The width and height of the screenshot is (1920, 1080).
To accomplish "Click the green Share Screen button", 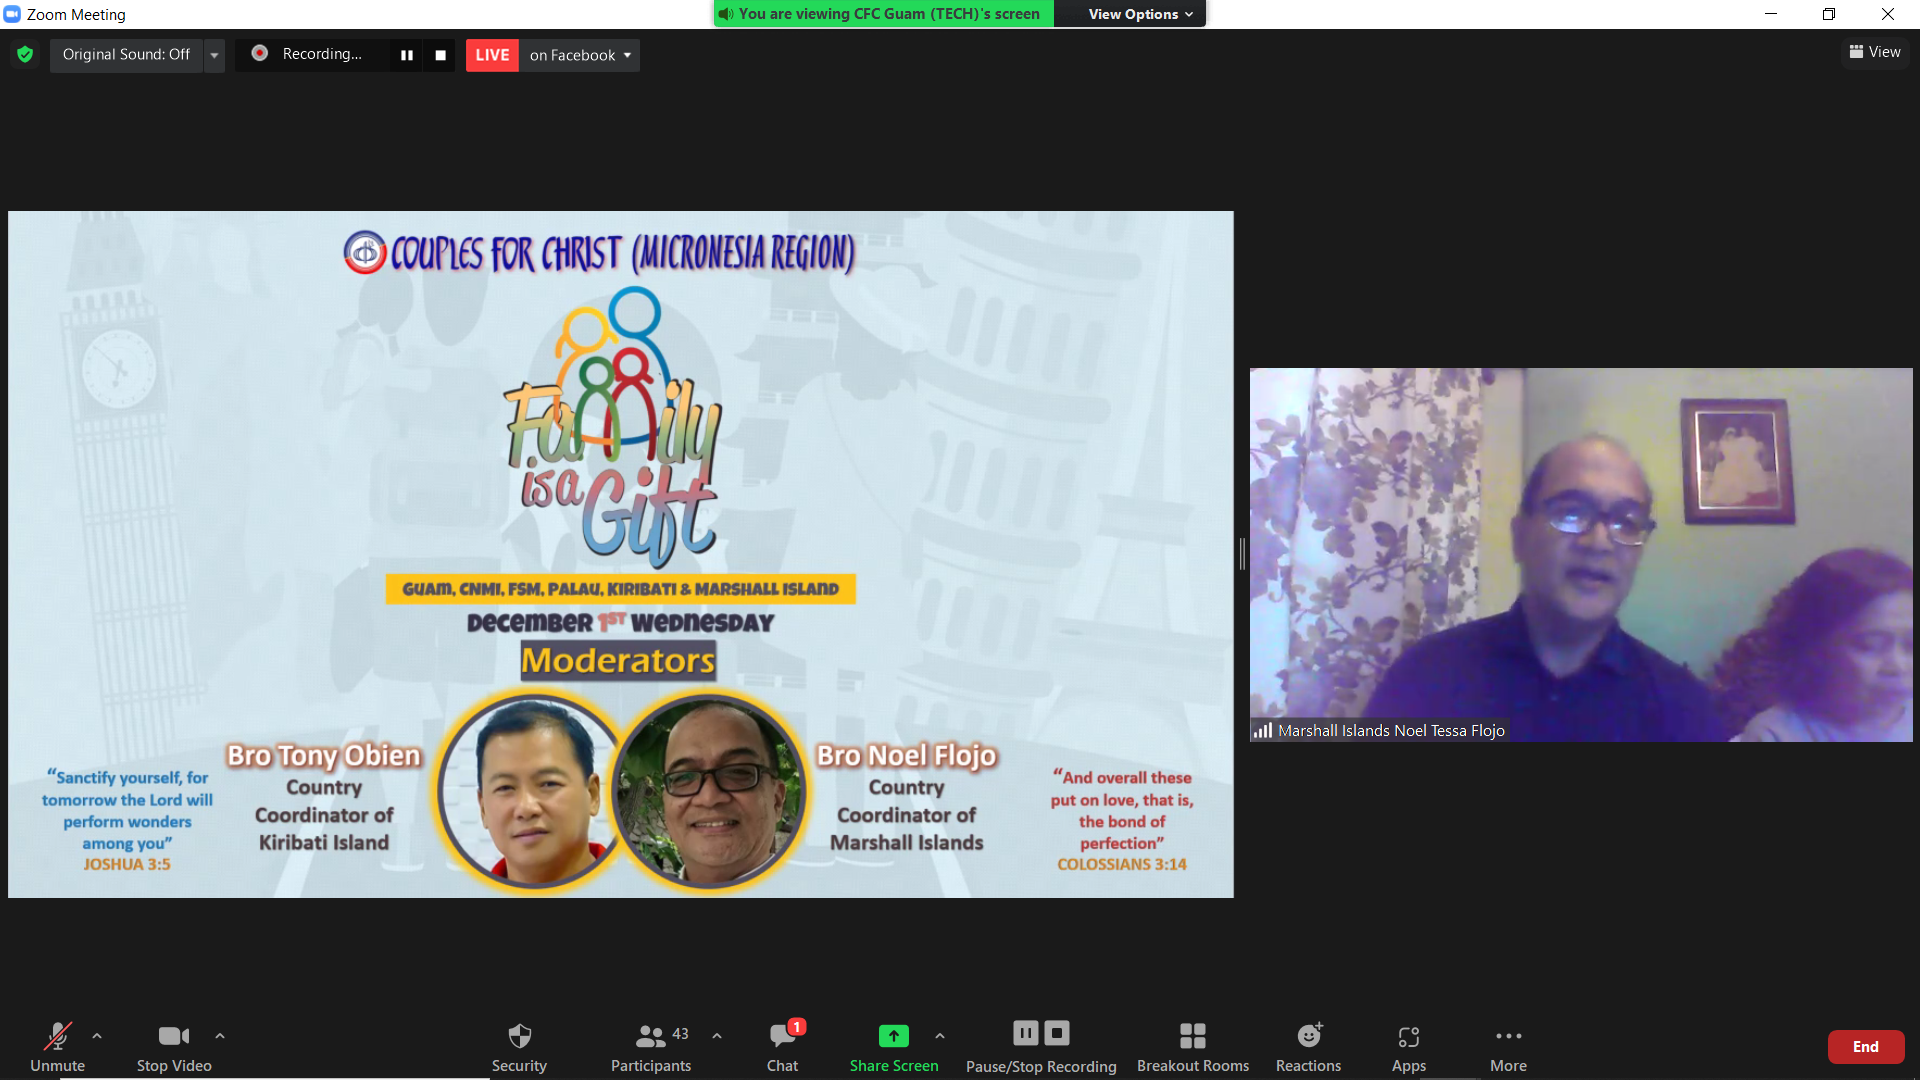I will click(894, 1046).
